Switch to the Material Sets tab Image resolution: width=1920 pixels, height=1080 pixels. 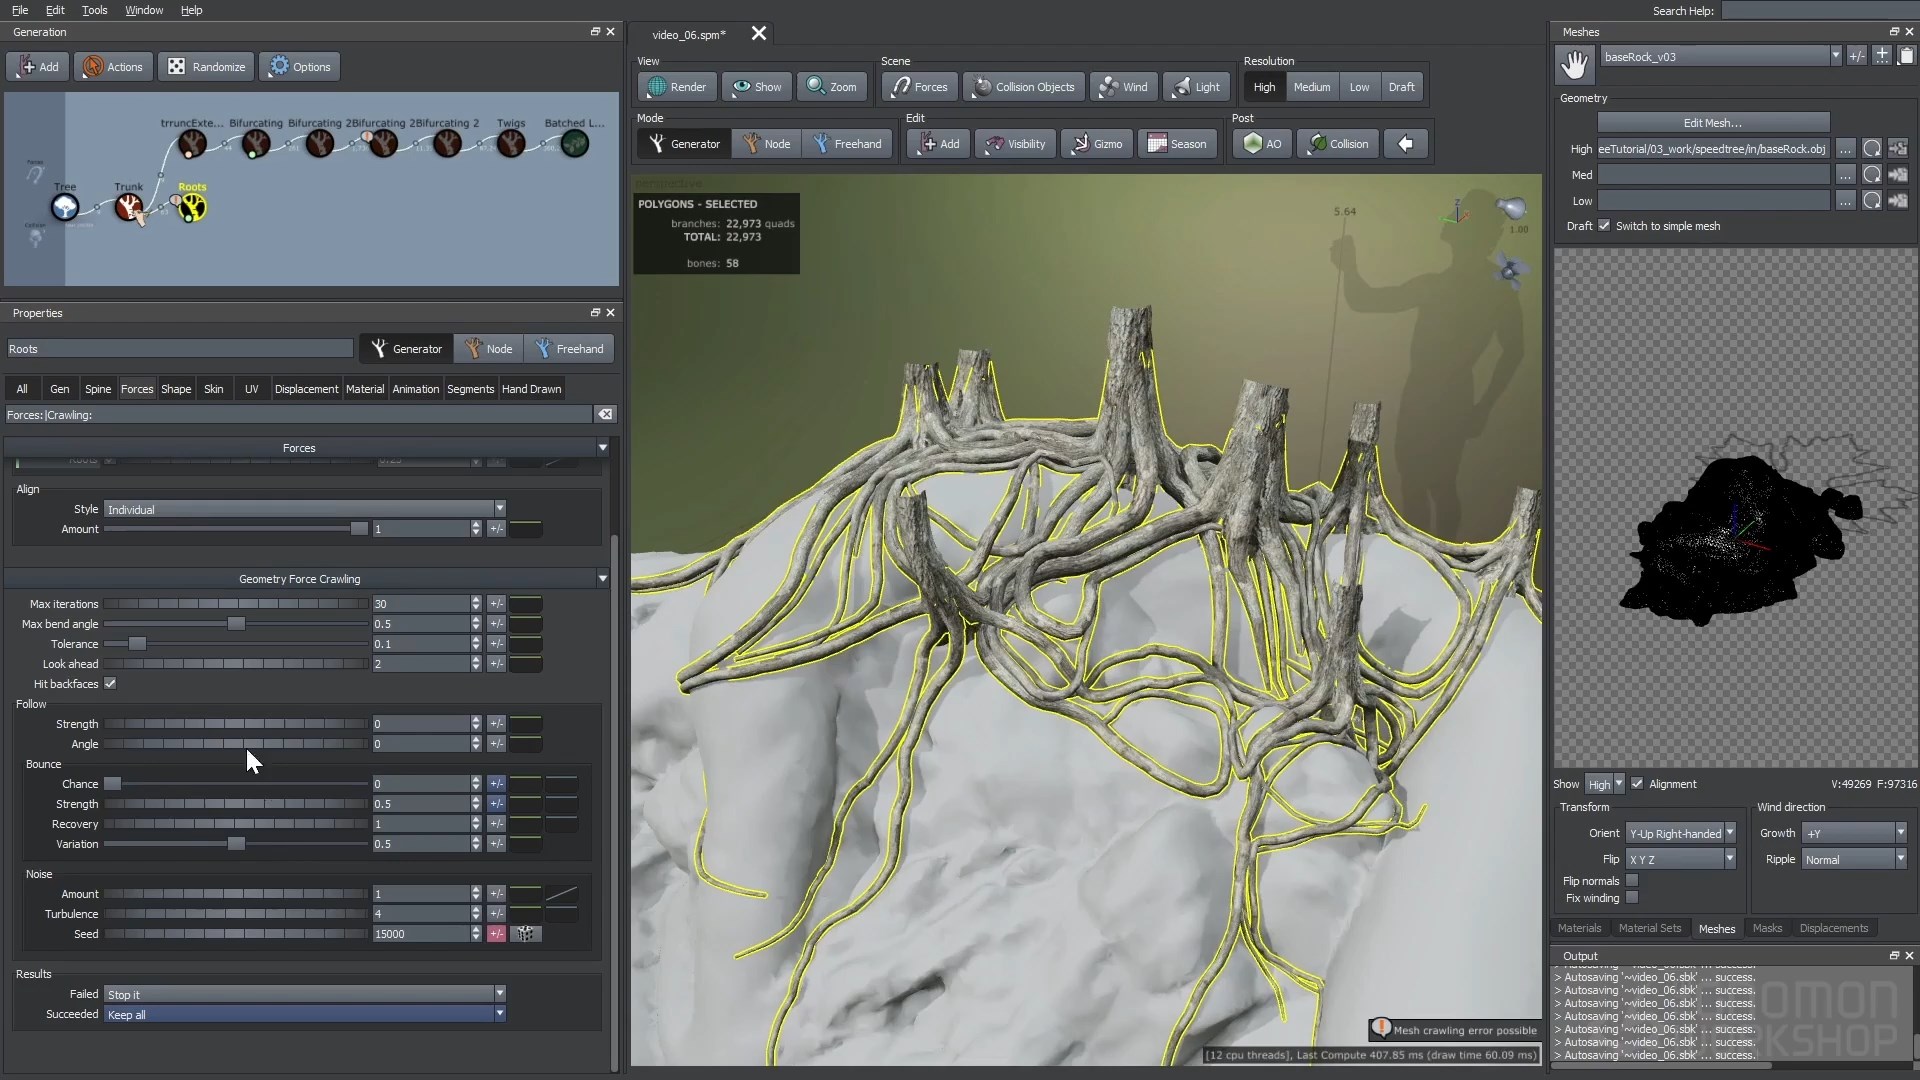(x=1650, y=928)
